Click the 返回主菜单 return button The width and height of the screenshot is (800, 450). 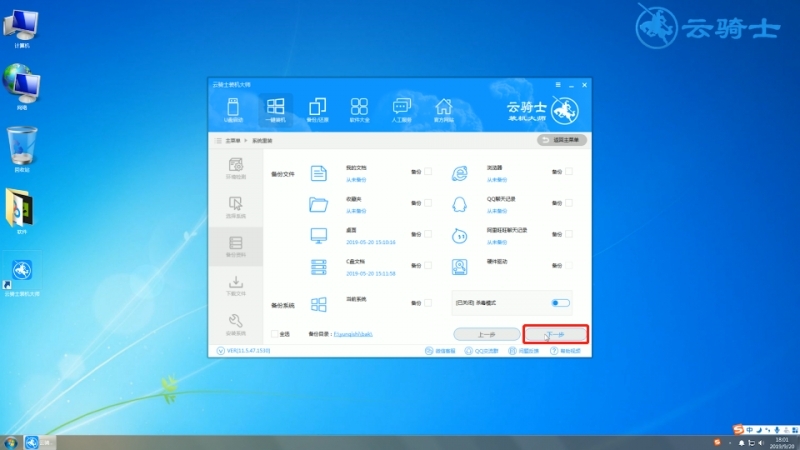click(x=562, y=140)
